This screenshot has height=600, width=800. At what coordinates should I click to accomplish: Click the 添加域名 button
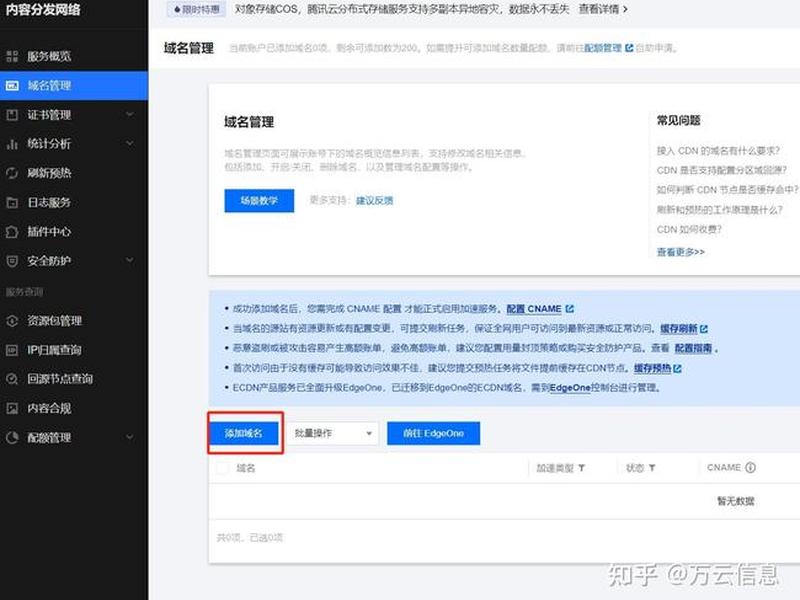click(x=244, y=433)
